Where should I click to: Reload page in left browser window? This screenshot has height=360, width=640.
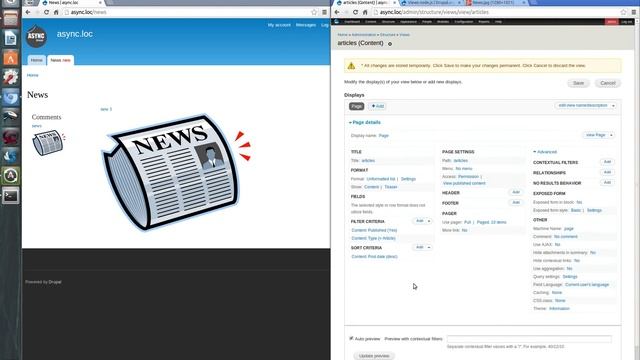47,12
